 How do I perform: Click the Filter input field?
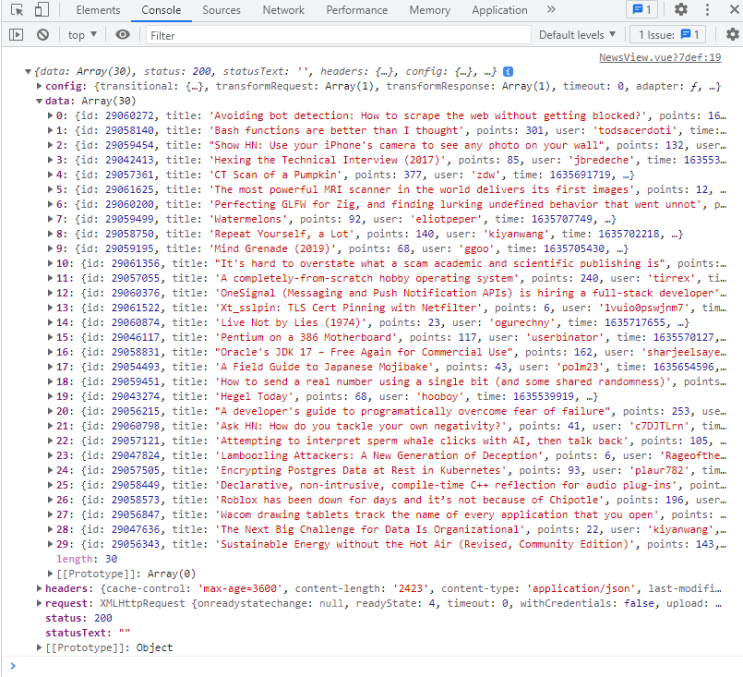(338, 35)
